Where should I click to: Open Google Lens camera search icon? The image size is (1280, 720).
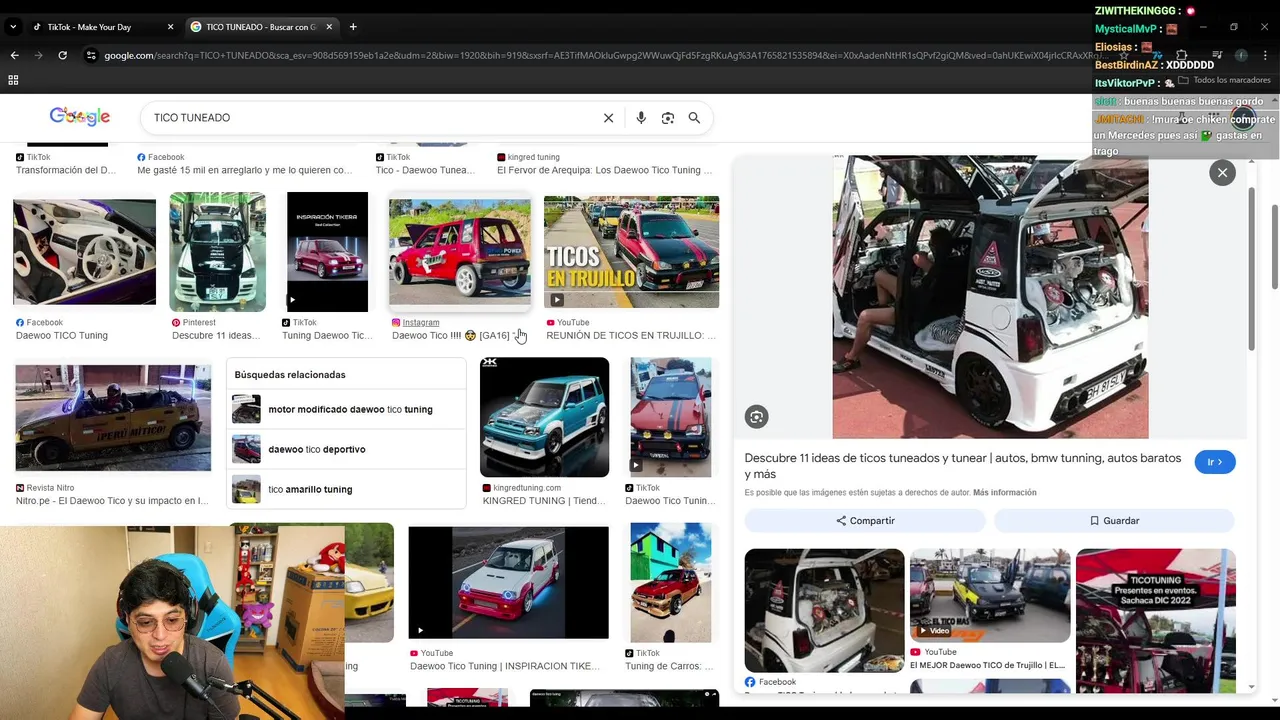click(668, 118)
